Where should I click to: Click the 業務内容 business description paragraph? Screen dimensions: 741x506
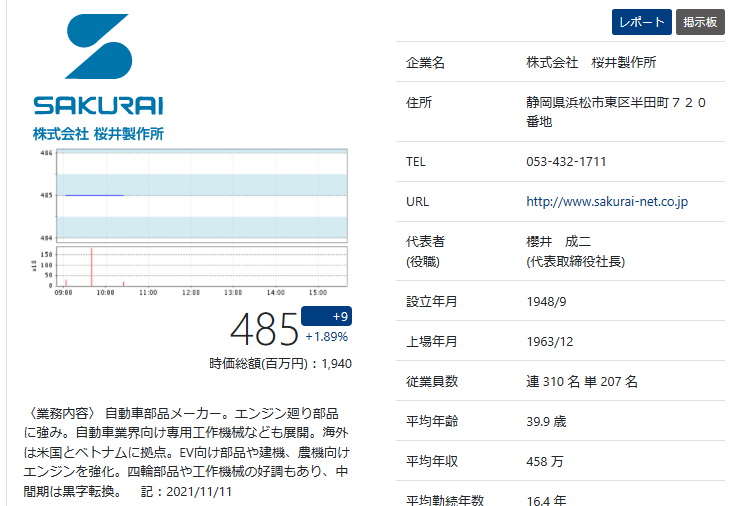tap(186, 452)
